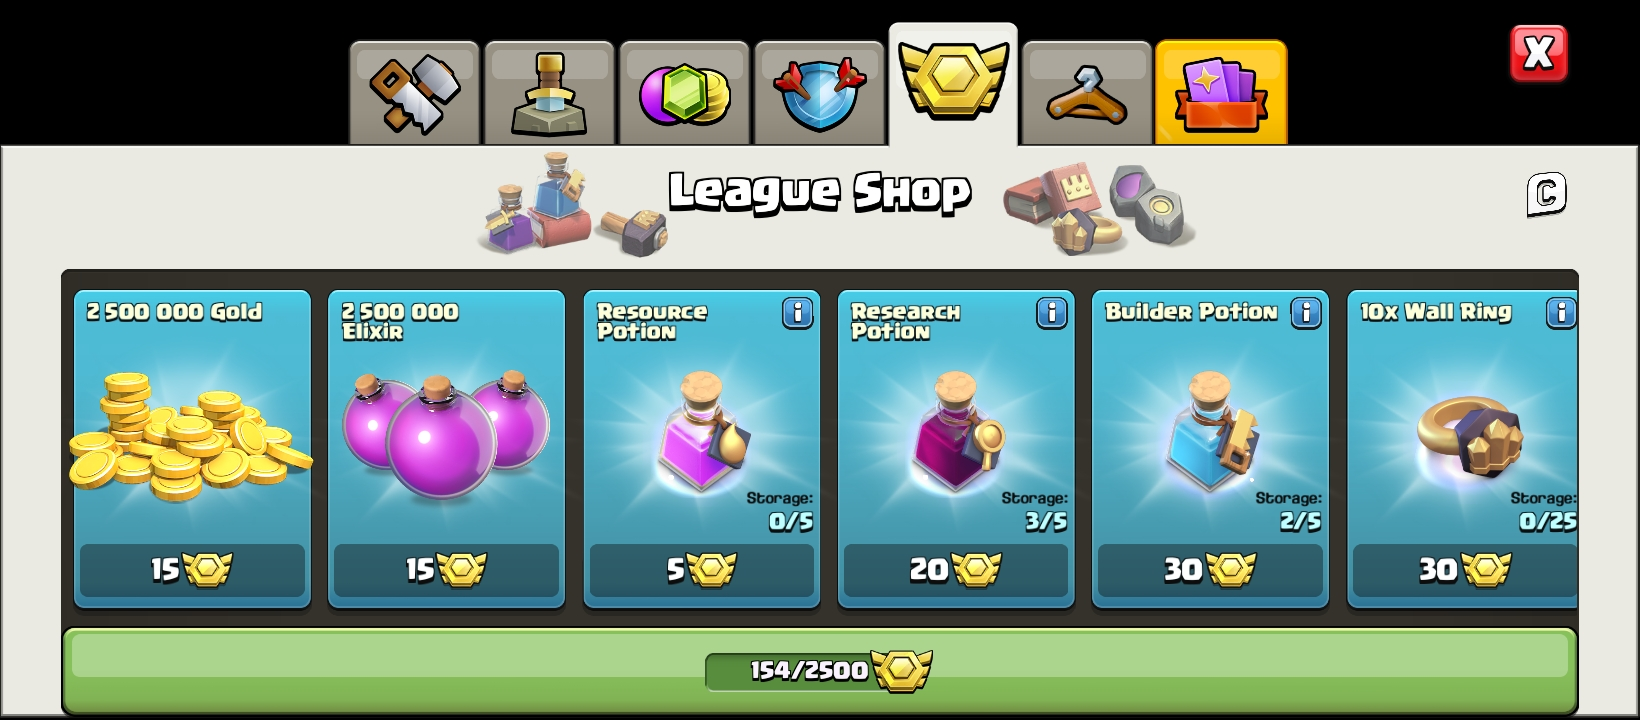
Task: Select the League Shop medal tab
Action: 953,85
